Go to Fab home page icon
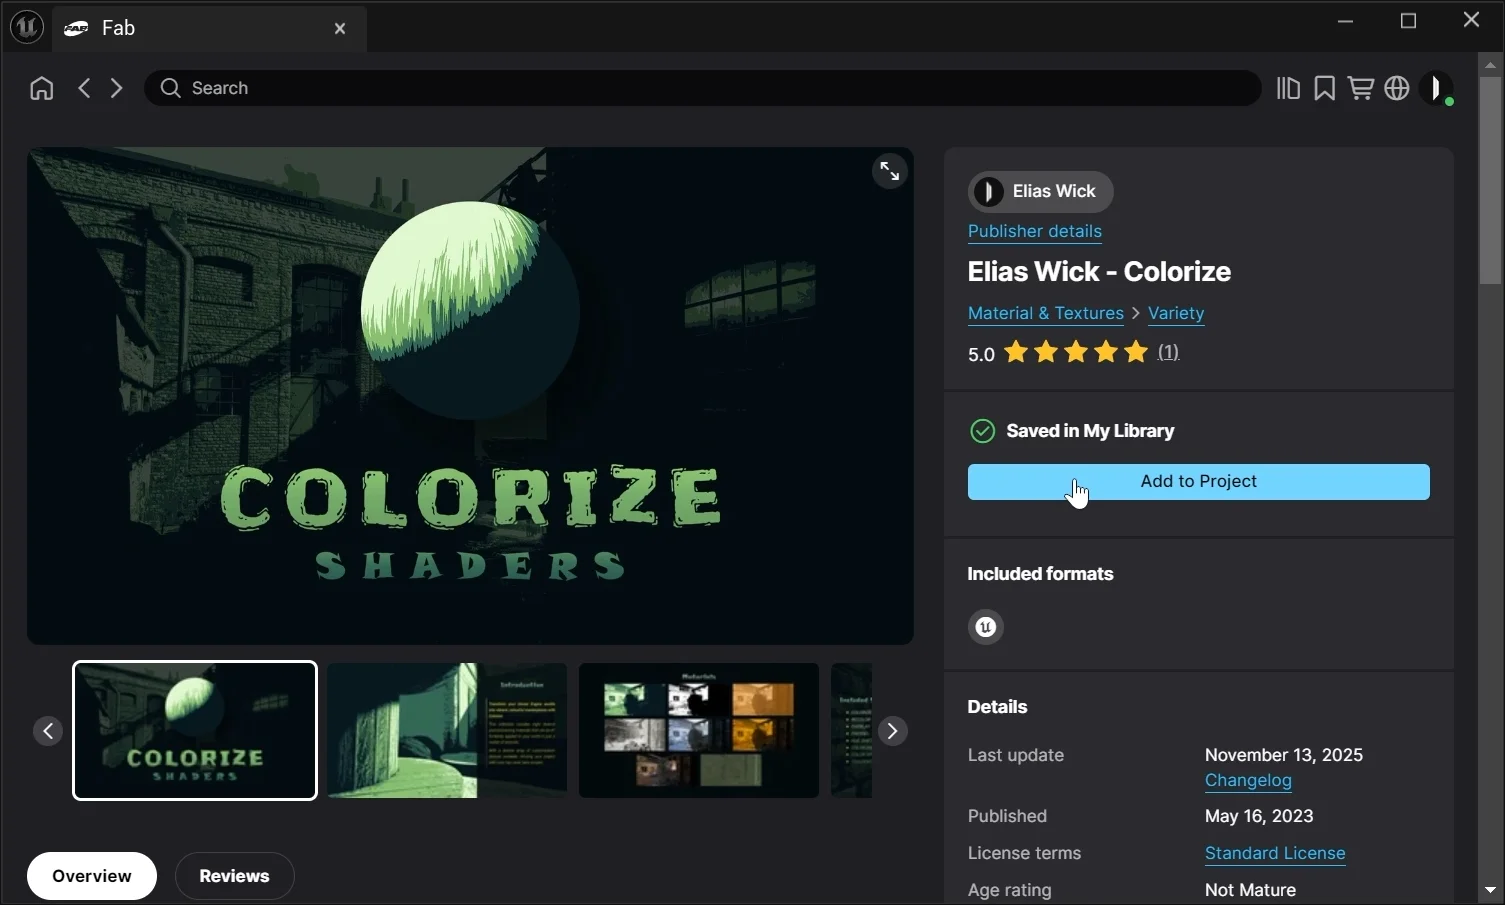Image resolution: width=1505 pixels, height=905 pixels. [41, 88]
